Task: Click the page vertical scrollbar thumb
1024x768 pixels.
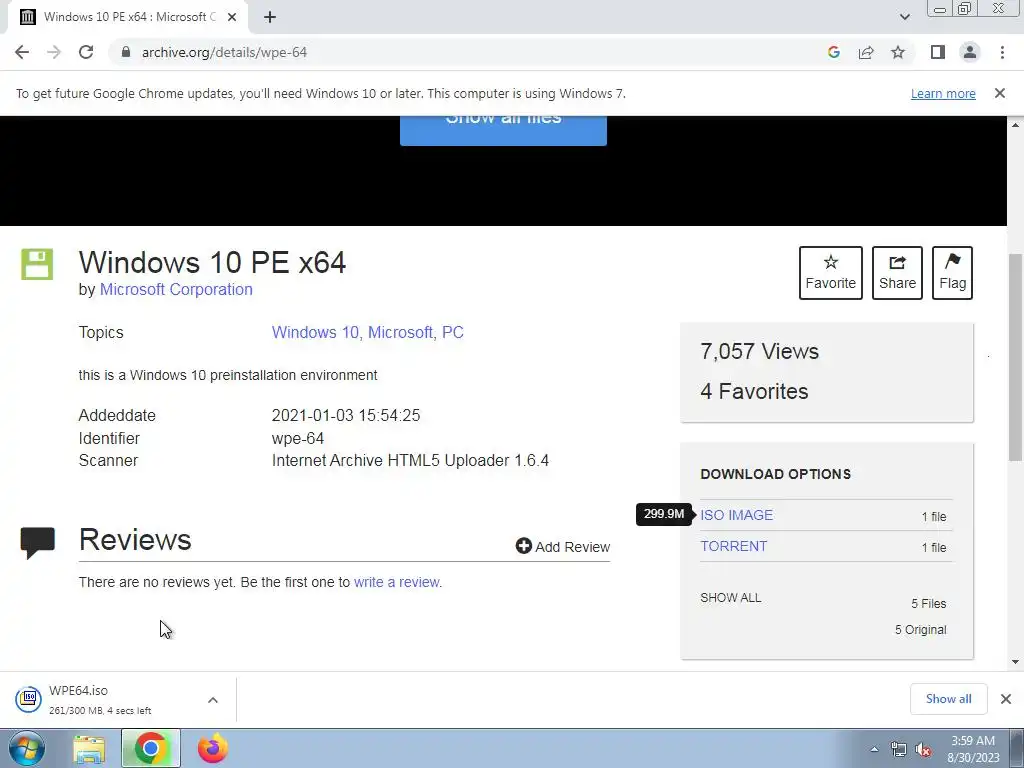Action: (x=1016, y=357)
